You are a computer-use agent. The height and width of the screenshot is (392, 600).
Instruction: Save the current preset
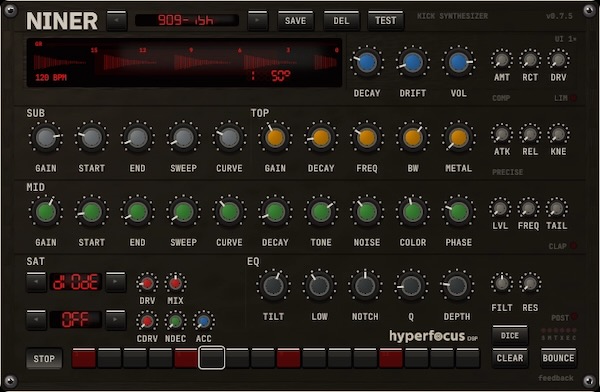click(x=295, y=21)
